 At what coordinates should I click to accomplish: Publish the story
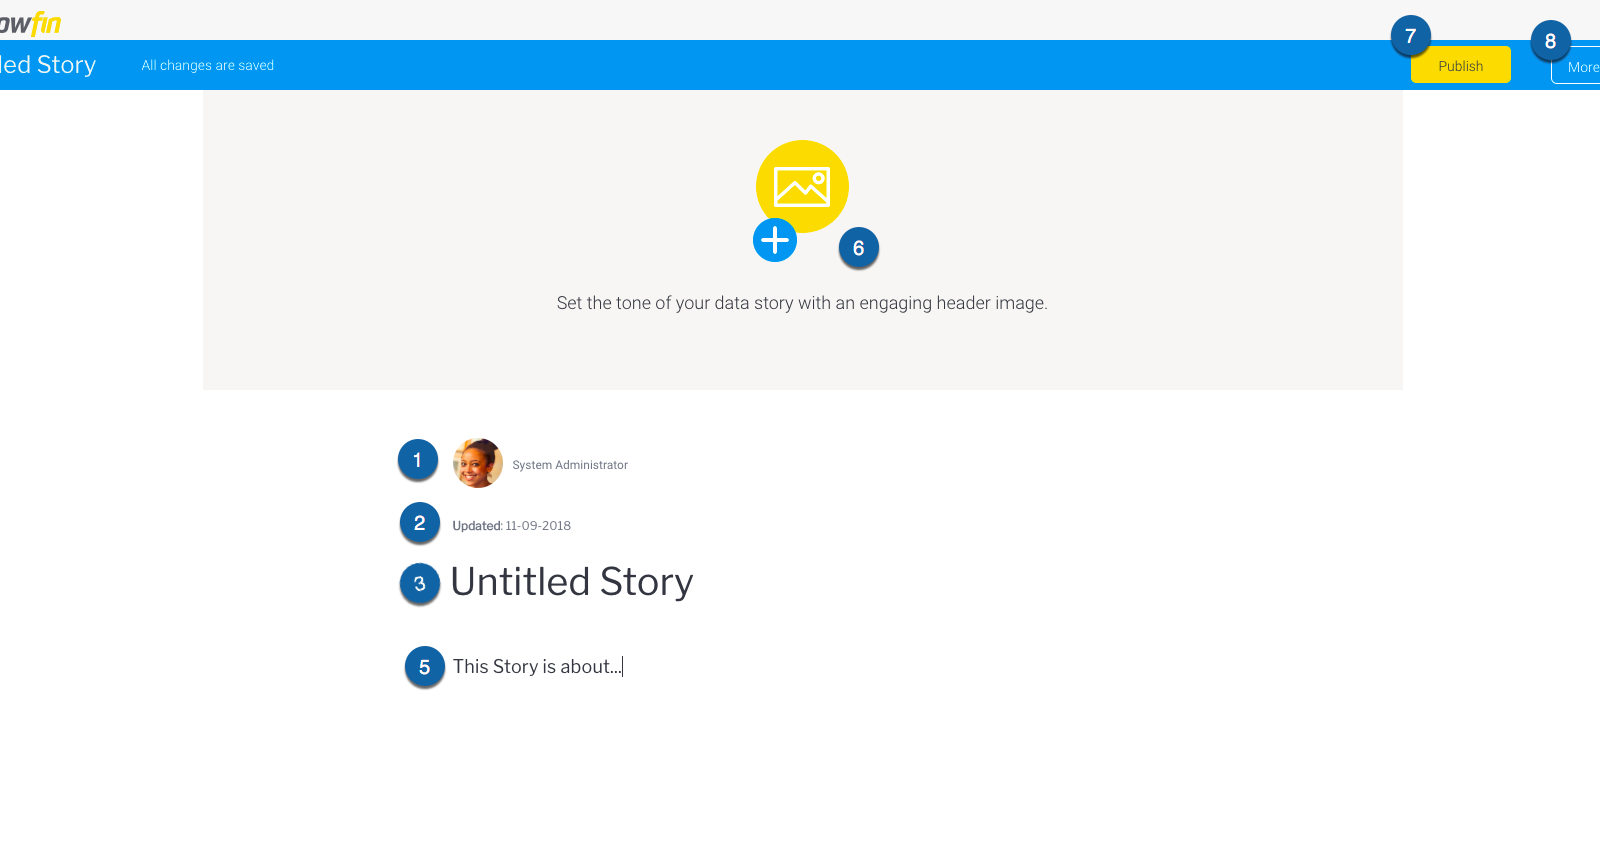1461,65
